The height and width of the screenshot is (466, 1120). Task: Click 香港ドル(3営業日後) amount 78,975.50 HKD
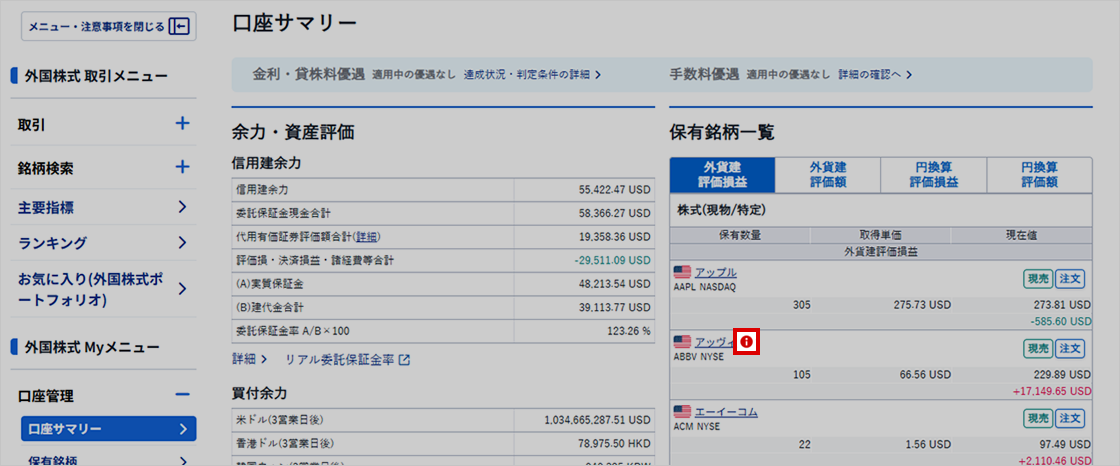point(614,443)
